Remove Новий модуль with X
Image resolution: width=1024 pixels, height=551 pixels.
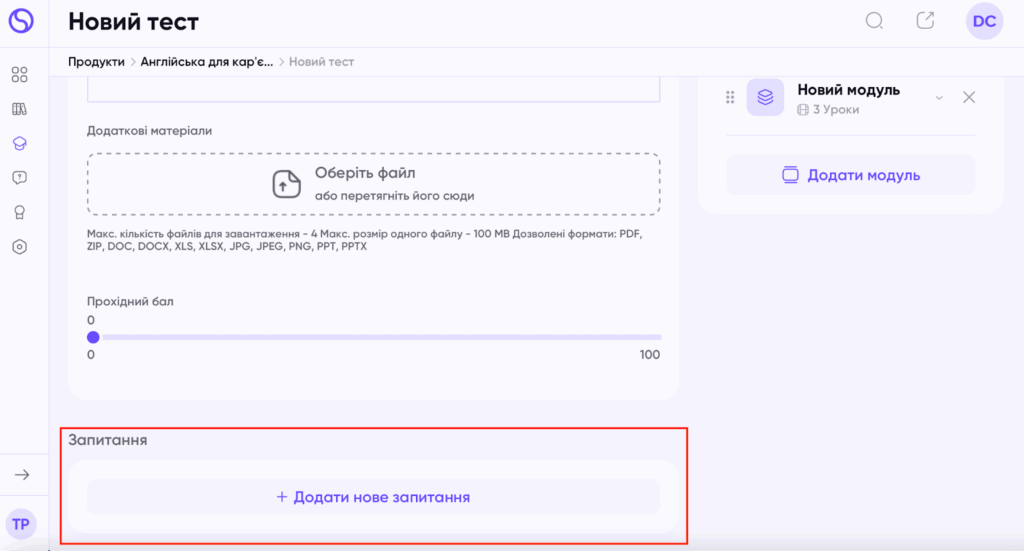[969, 97]
